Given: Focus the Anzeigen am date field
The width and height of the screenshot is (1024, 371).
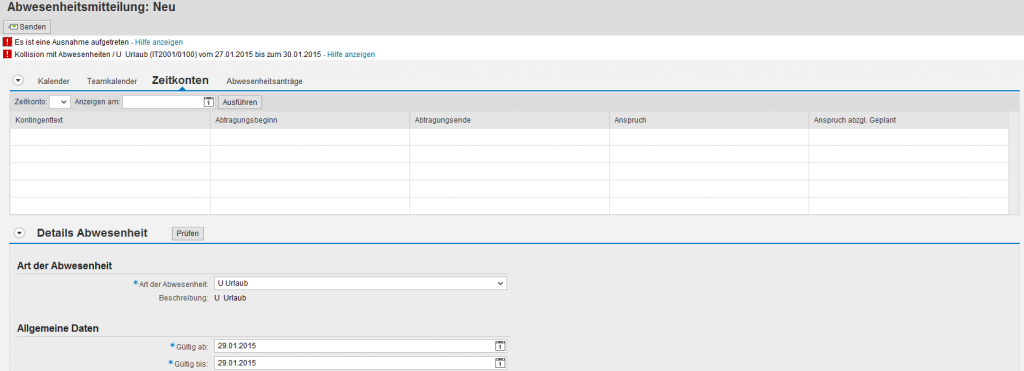Looking at the screenshot, I should click(163, 102).
